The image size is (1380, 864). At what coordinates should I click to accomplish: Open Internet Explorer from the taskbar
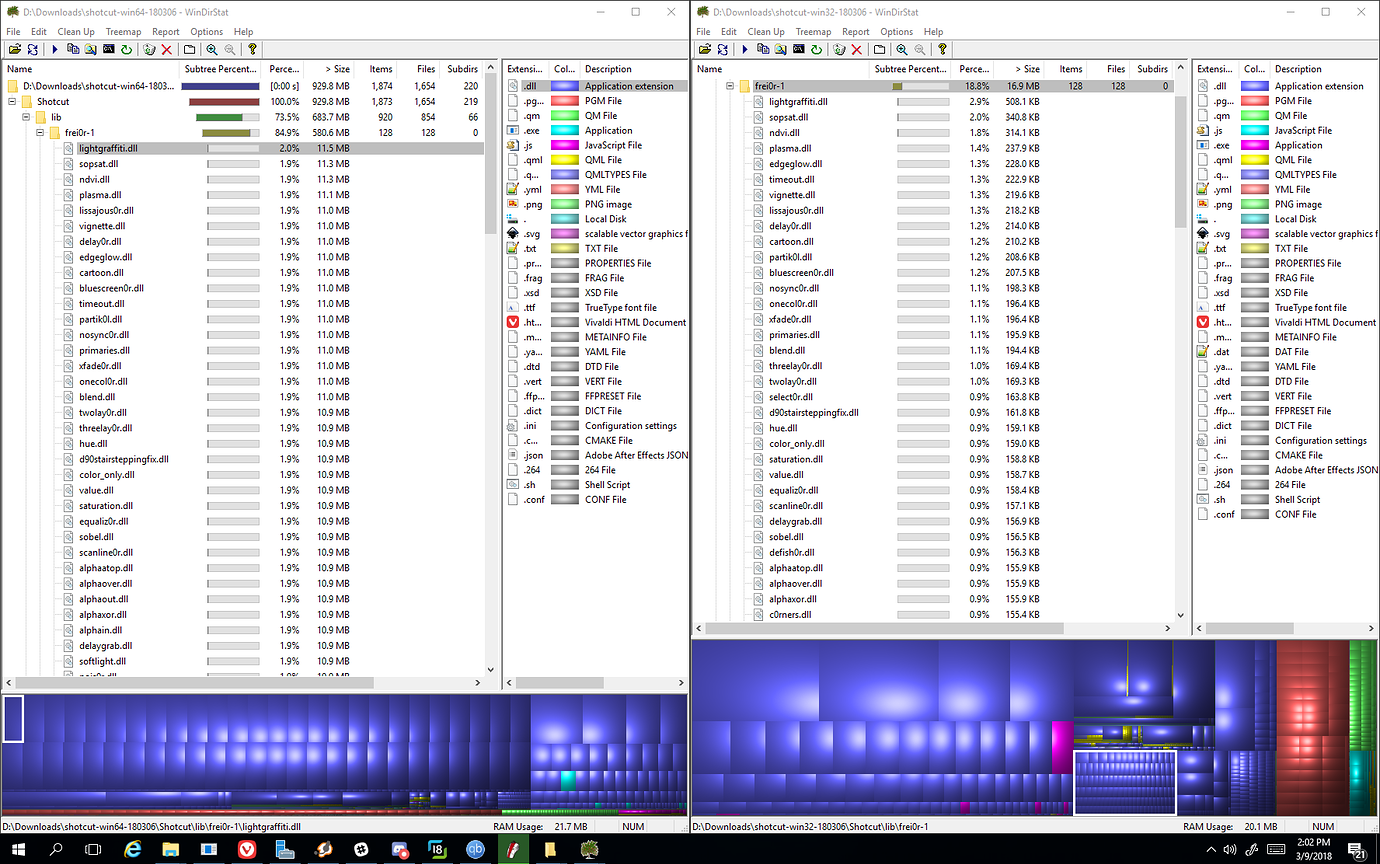pos(133,849)
